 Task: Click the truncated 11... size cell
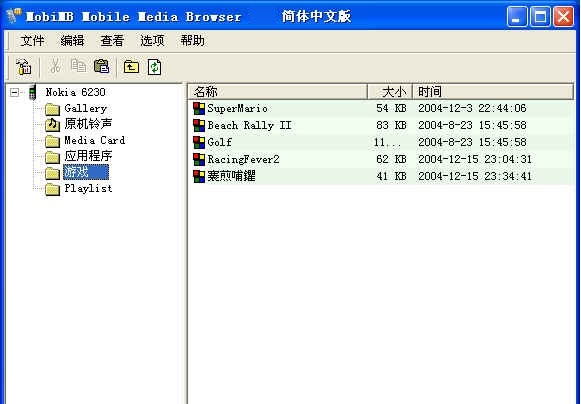tap(388, 142)
